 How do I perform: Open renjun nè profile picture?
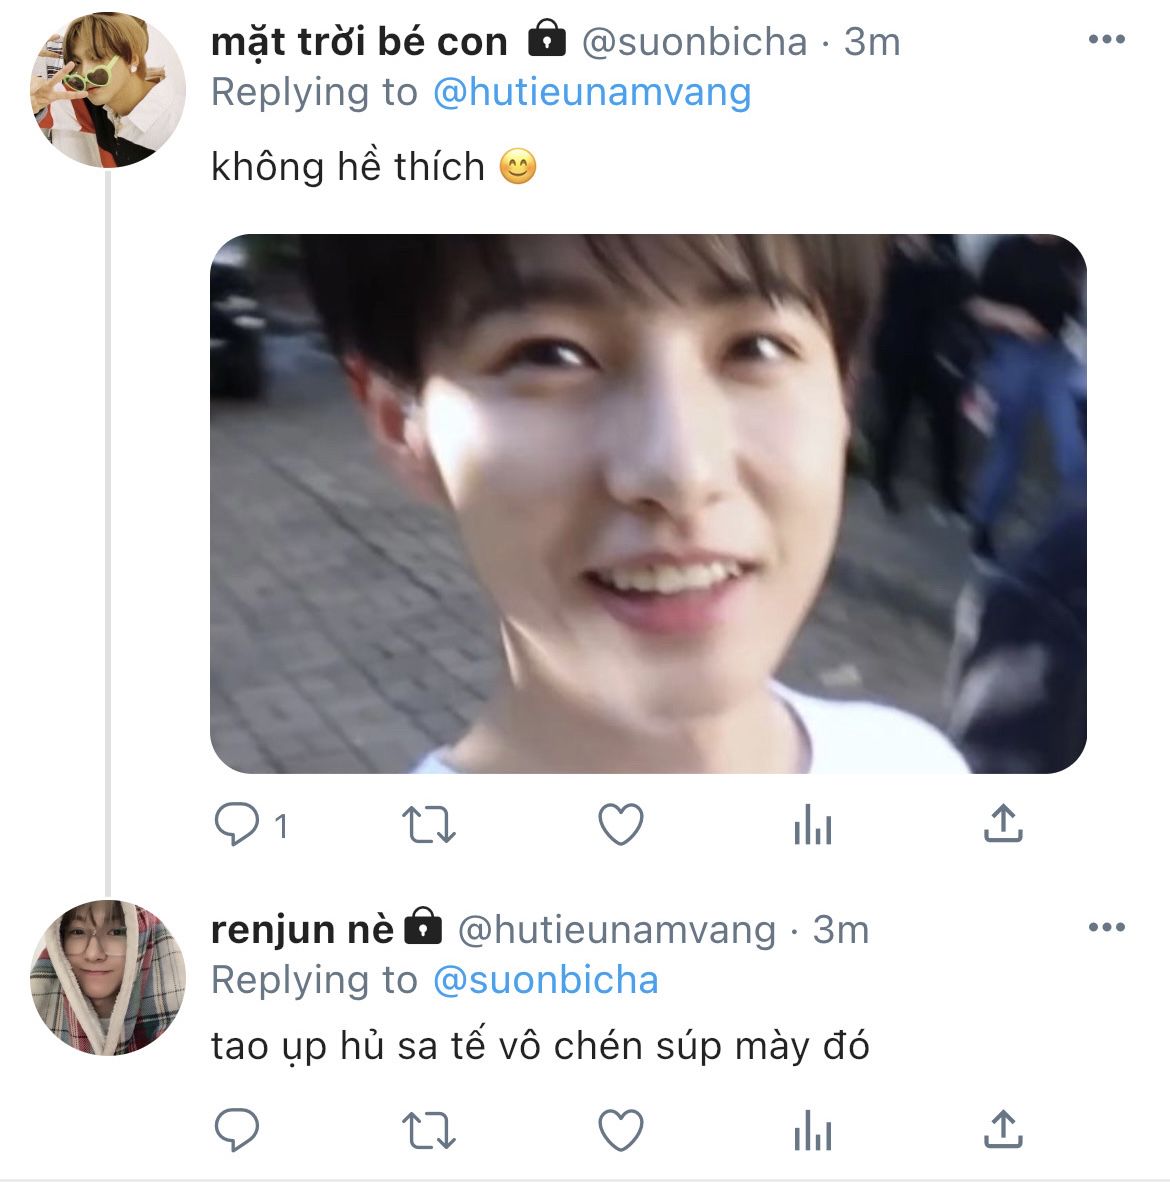point(108,978)
